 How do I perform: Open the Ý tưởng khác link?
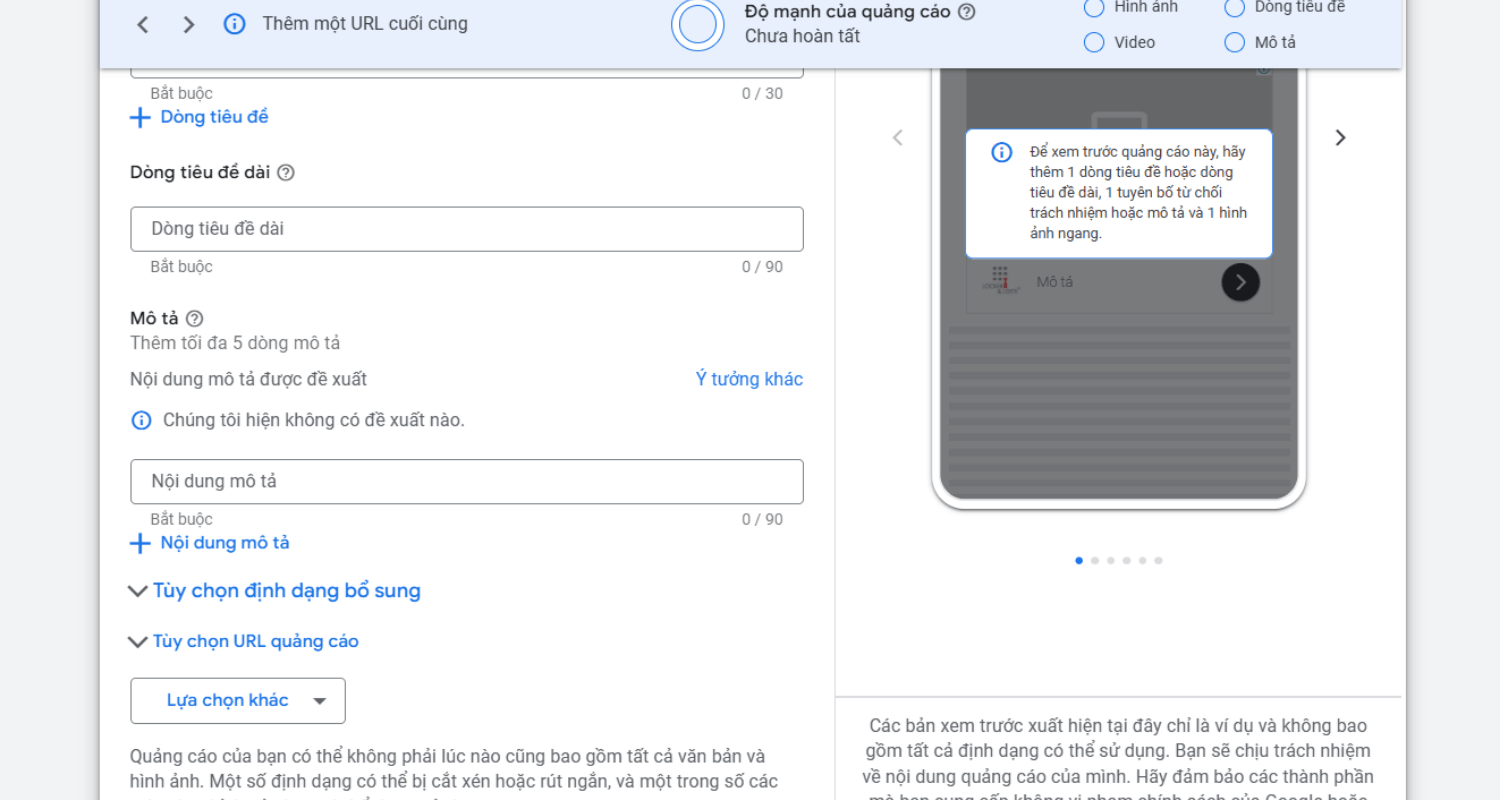point(749,379)
